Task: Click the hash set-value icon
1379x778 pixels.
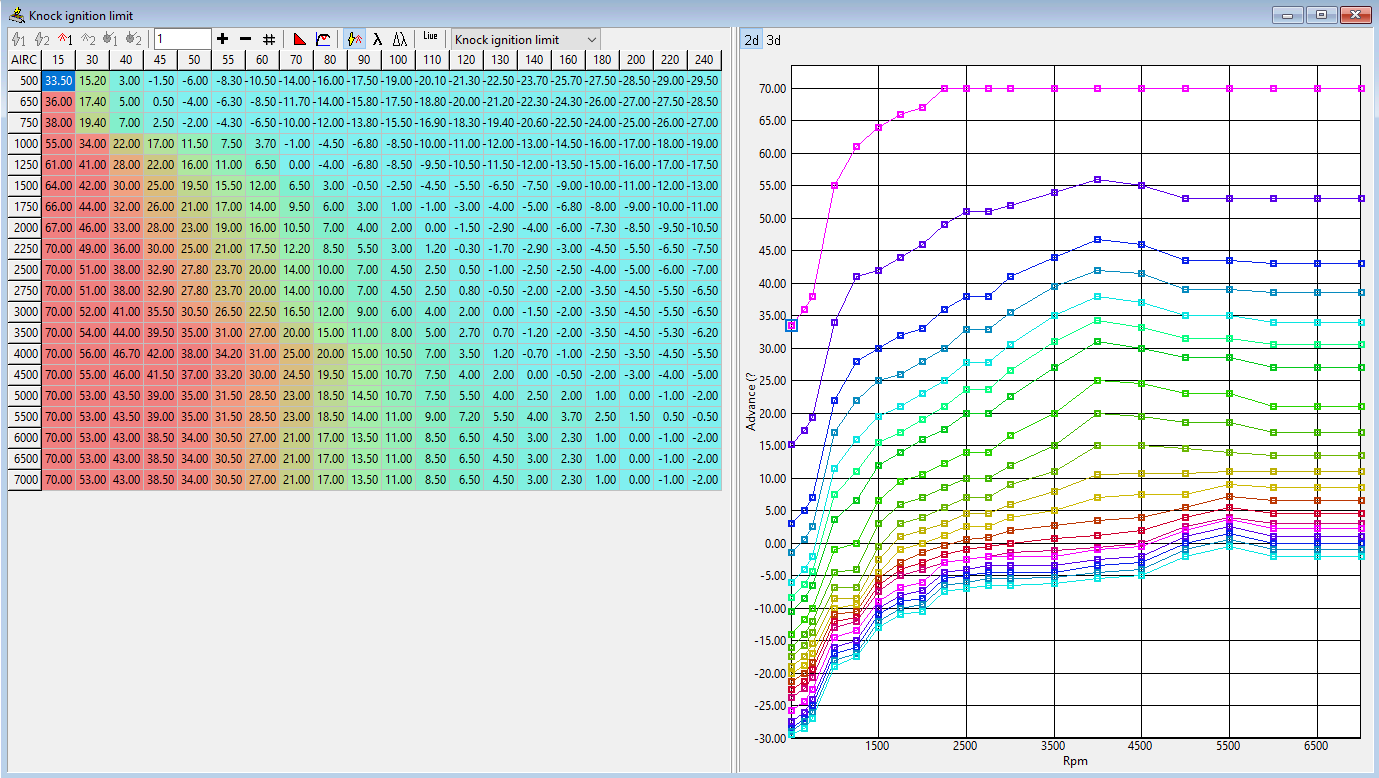Action: [x=269, y=39]
